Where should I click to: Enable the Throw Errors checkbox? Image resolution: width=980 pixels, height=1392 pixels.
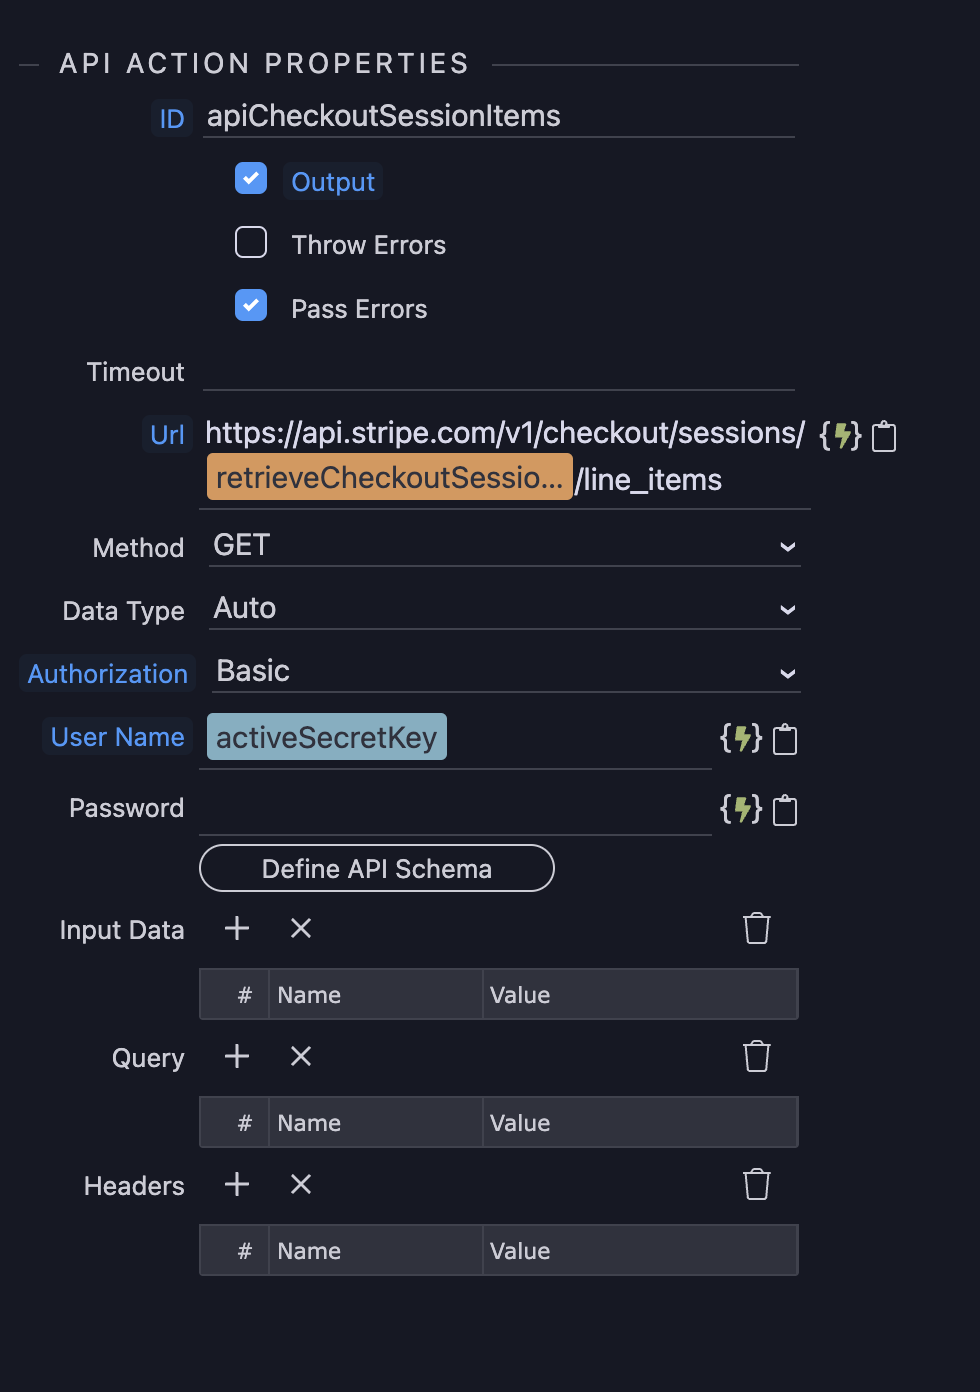(x=251, y=242)
